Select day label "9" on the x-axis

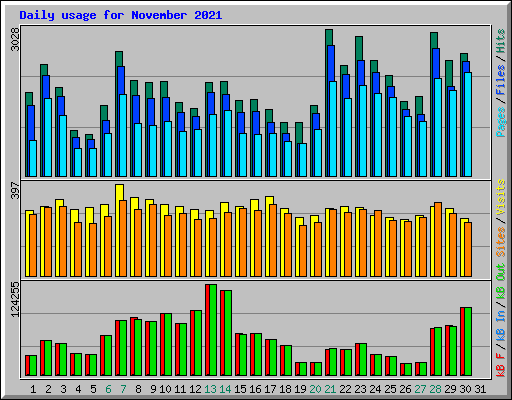pyautogui.click(x=153, y=389)
